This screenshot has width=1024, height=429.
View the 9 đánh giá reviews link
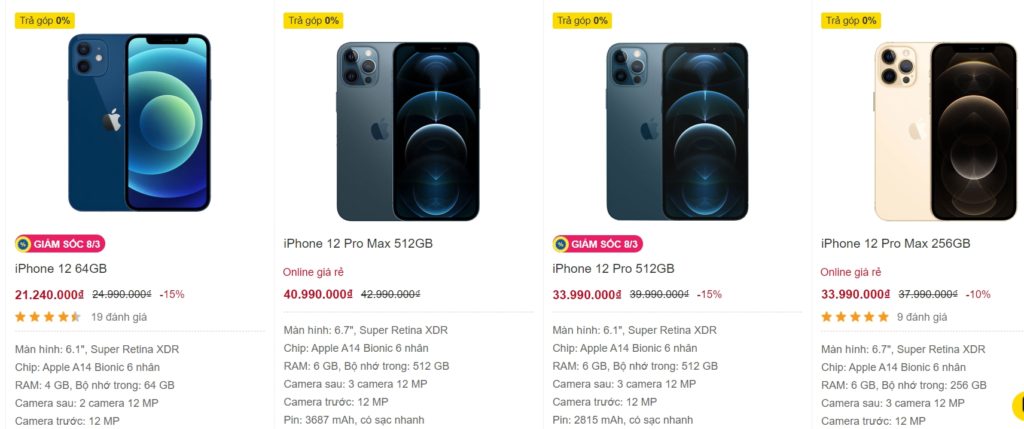tap(922, 317)
